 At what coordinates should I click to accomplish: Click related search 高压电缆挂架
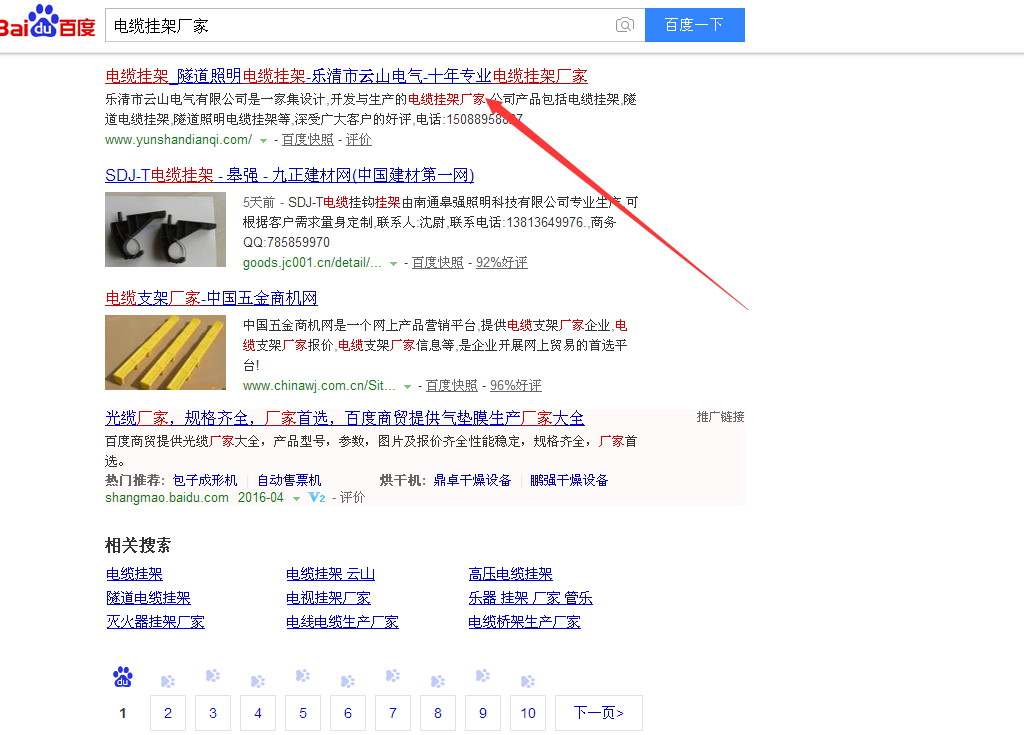511,574
